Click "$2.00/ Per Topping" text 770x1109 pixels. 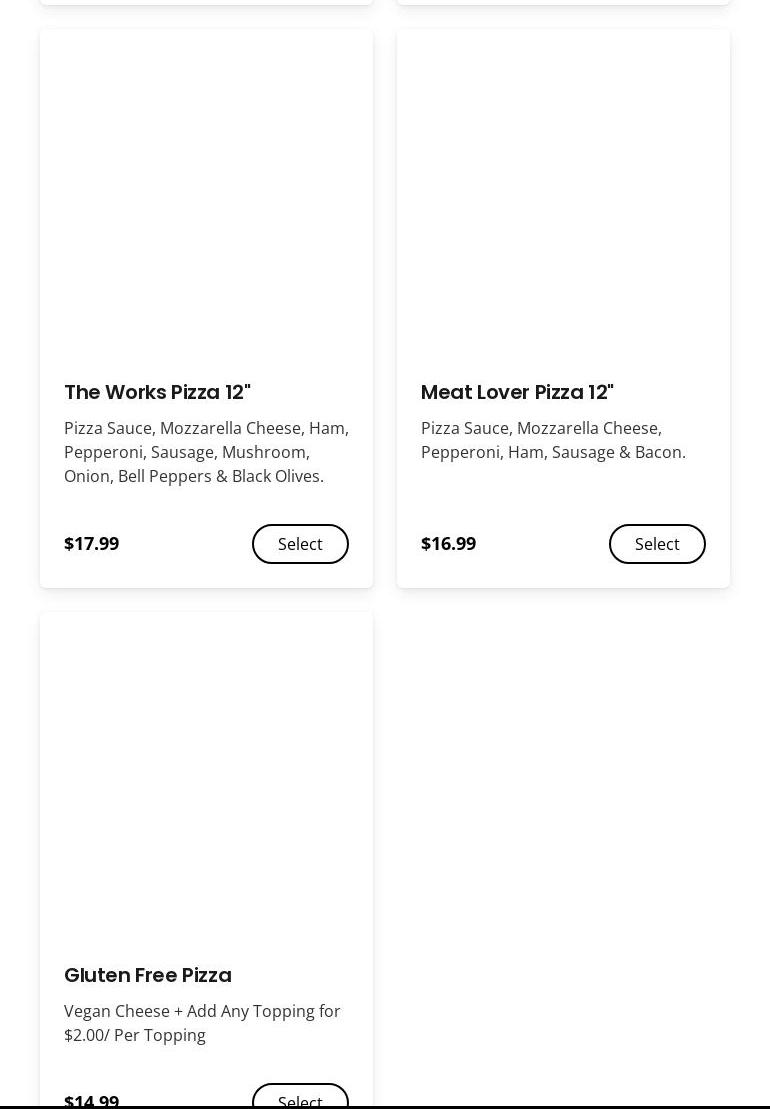point(135,1035)
